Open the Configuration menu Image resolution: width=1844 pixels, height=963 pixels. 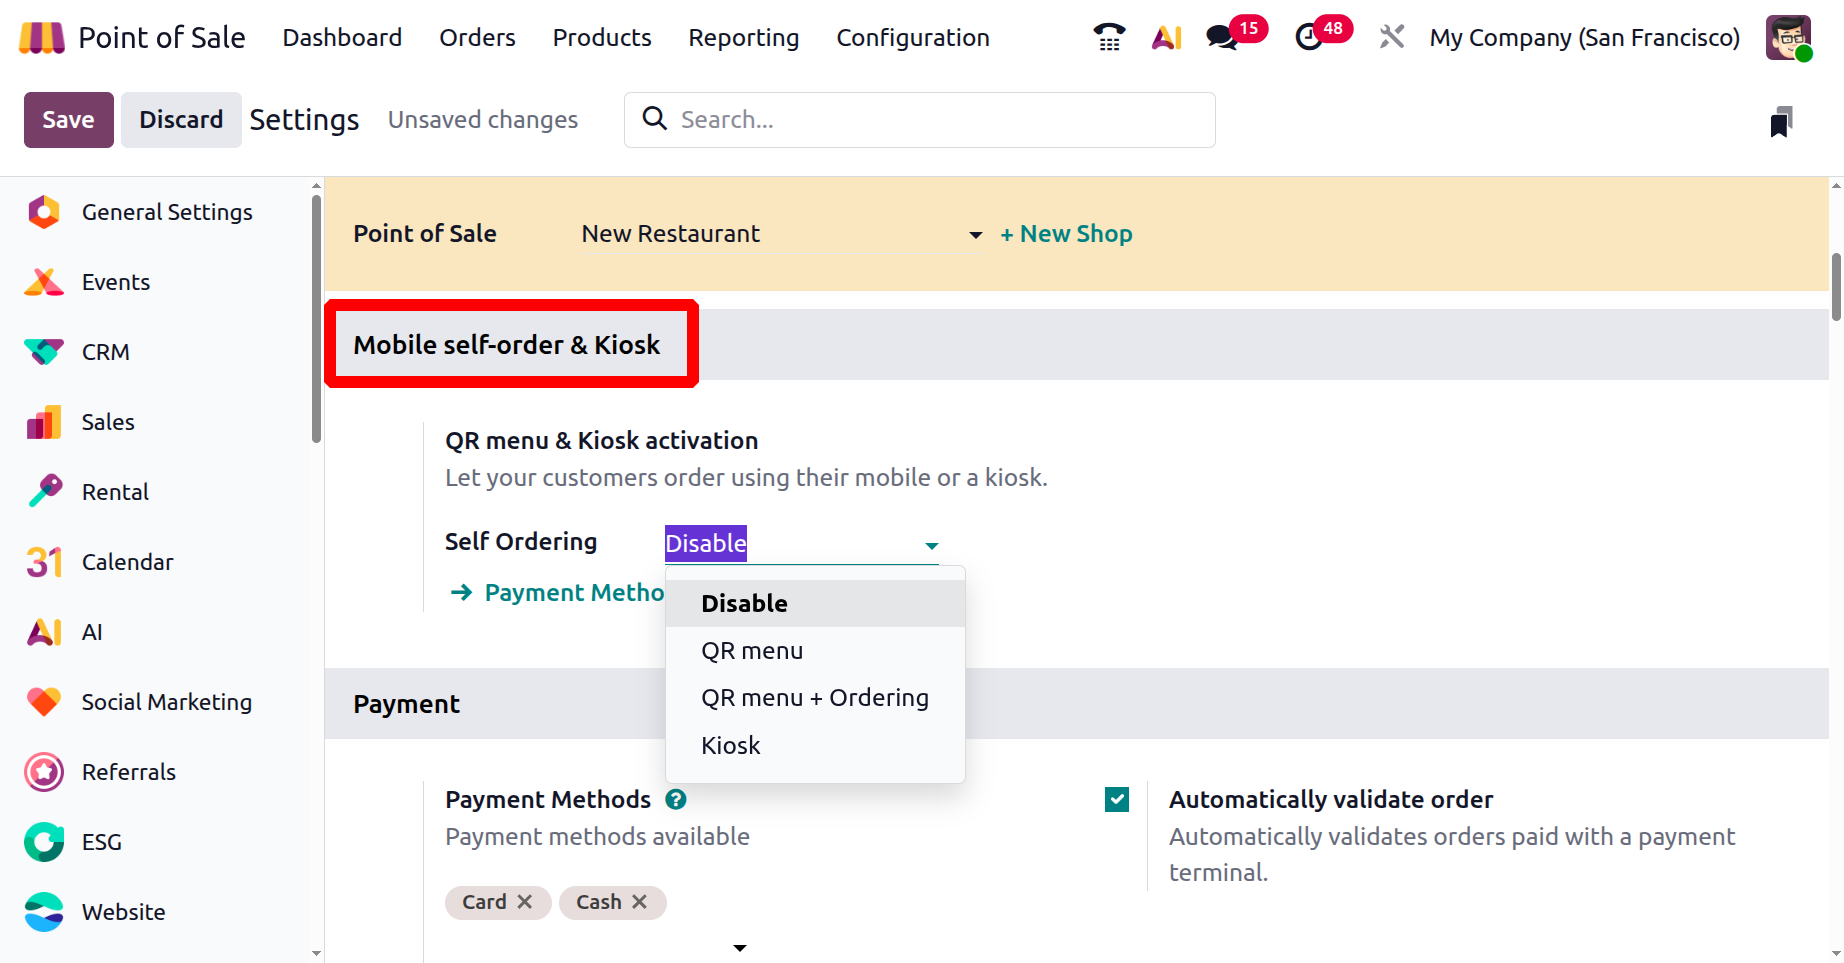pyautogui.click(x=912, y=37)
